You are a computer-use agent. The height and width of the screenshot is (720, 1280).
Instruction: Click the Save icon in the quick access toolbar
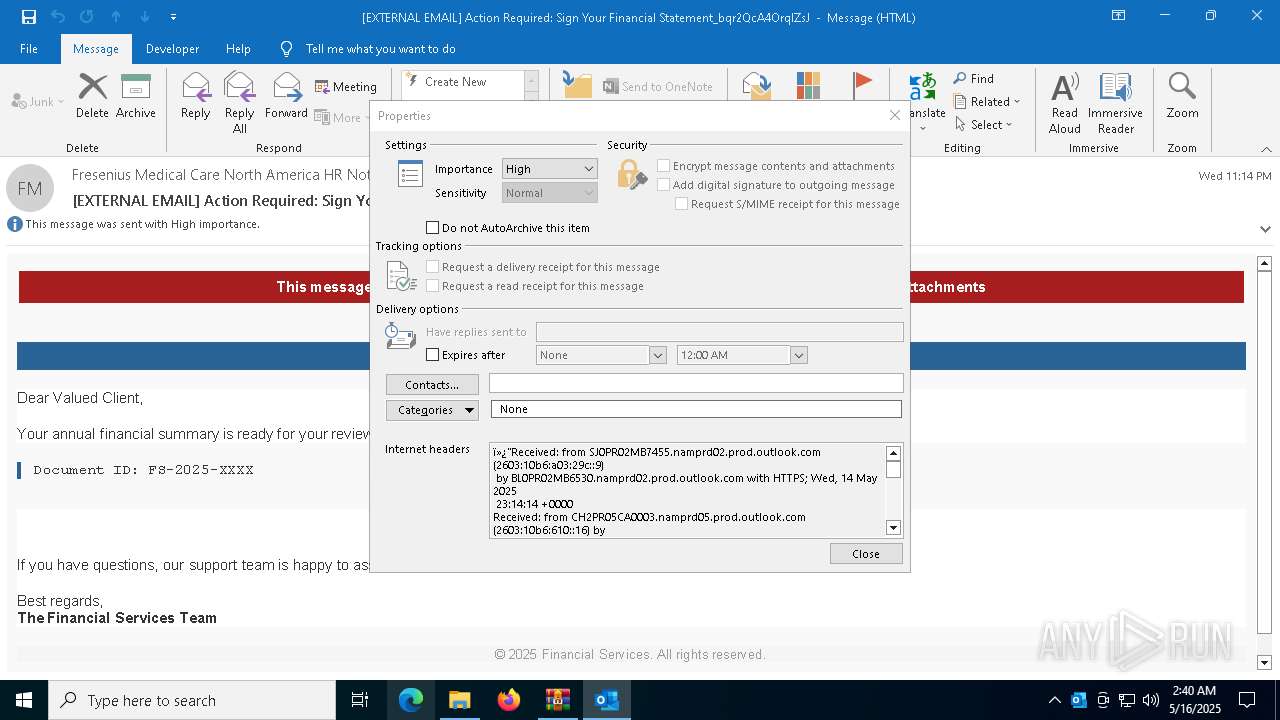click(29, 17)
